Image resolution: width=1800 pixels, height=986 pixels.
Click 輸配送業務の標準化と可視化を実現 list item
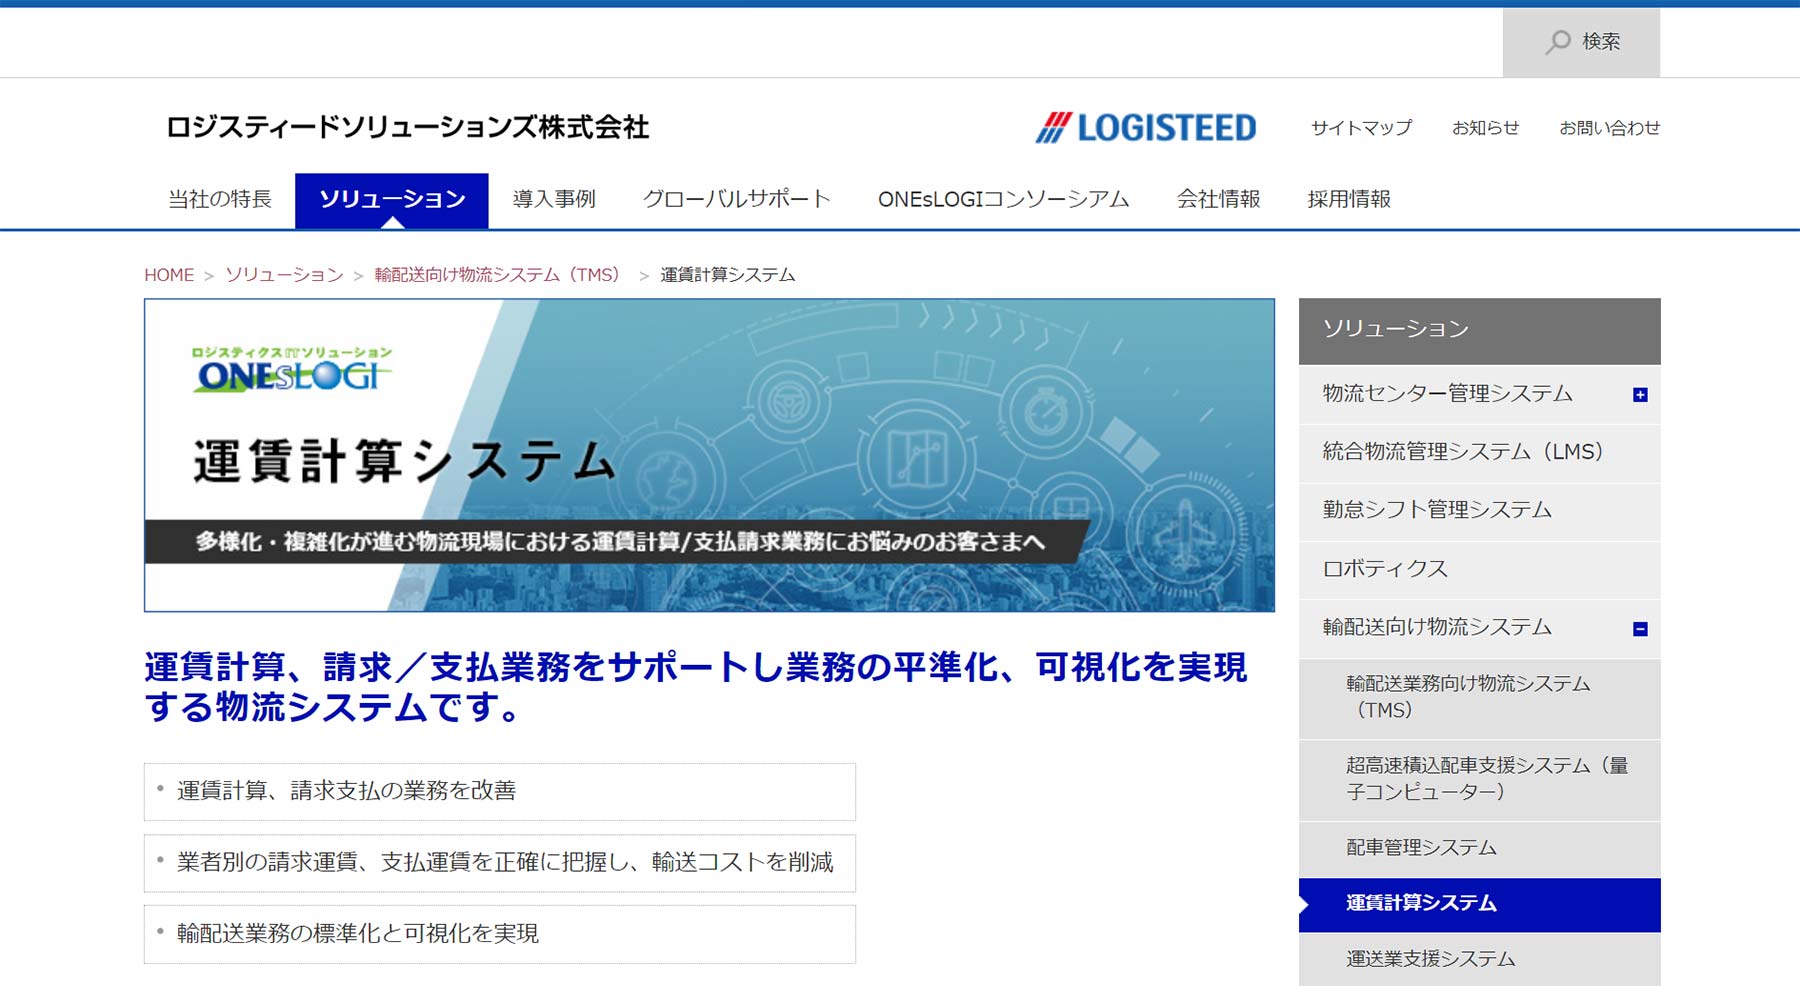tap(499, 934)
